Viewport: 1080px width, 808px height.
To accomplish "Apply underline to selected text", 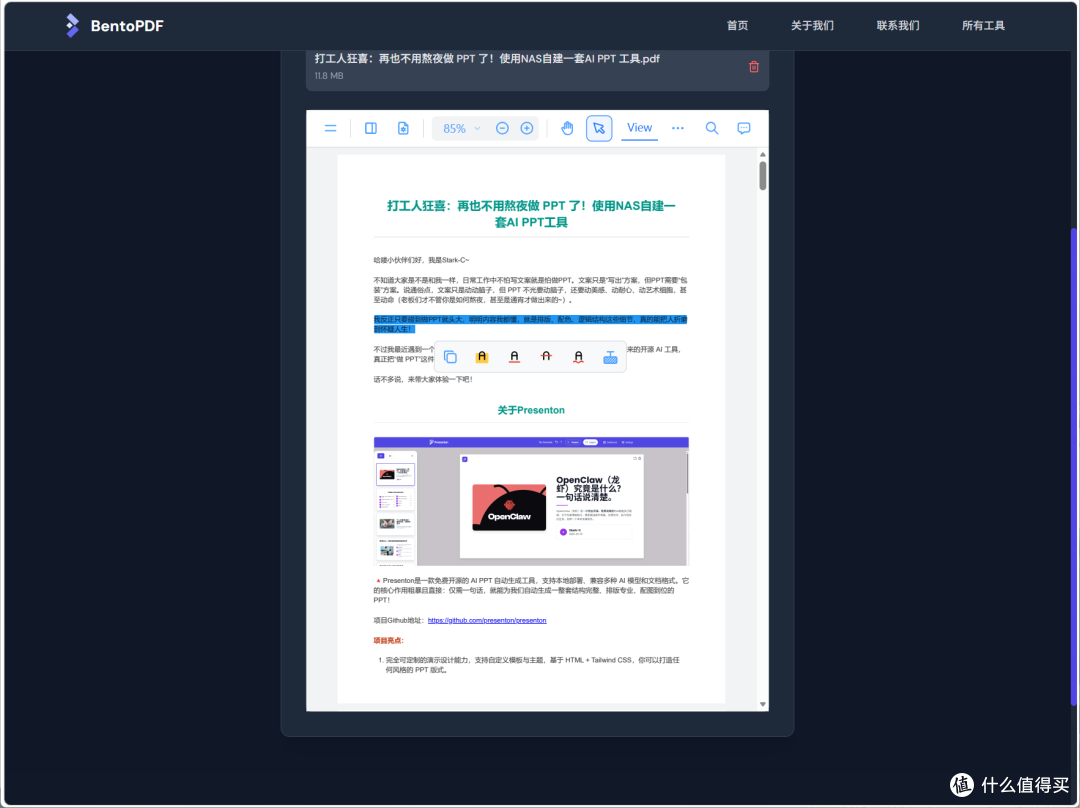I will [x=515, y=357].
